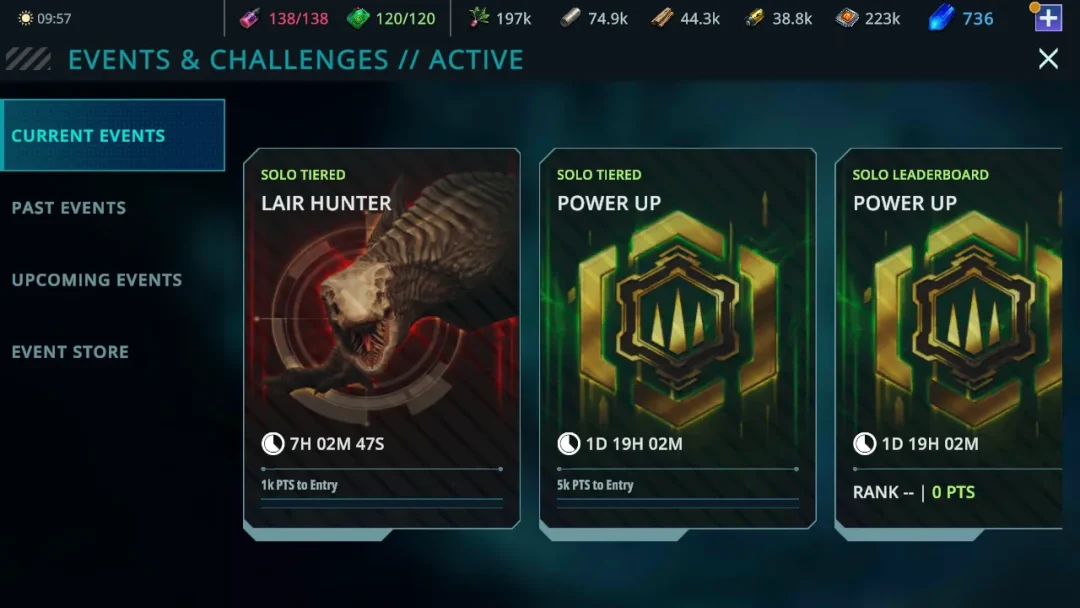Open the Current Events tab

(113, 135)
